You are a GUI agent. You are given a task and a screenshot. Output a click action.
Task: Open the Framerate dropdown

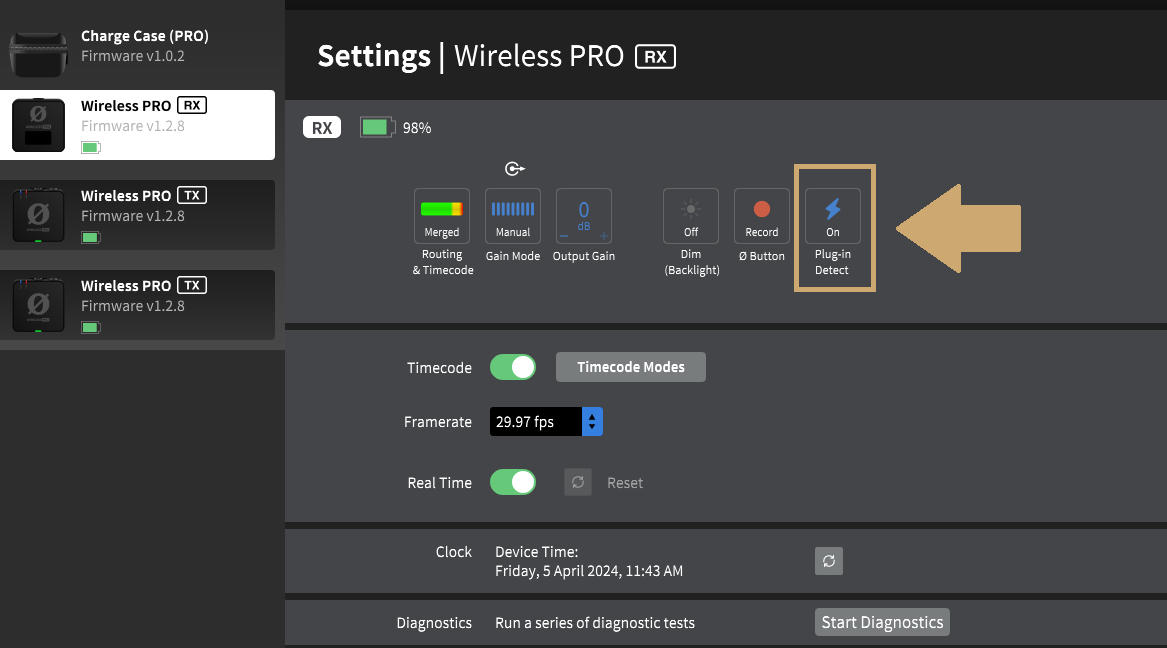[x=546, y=422]
